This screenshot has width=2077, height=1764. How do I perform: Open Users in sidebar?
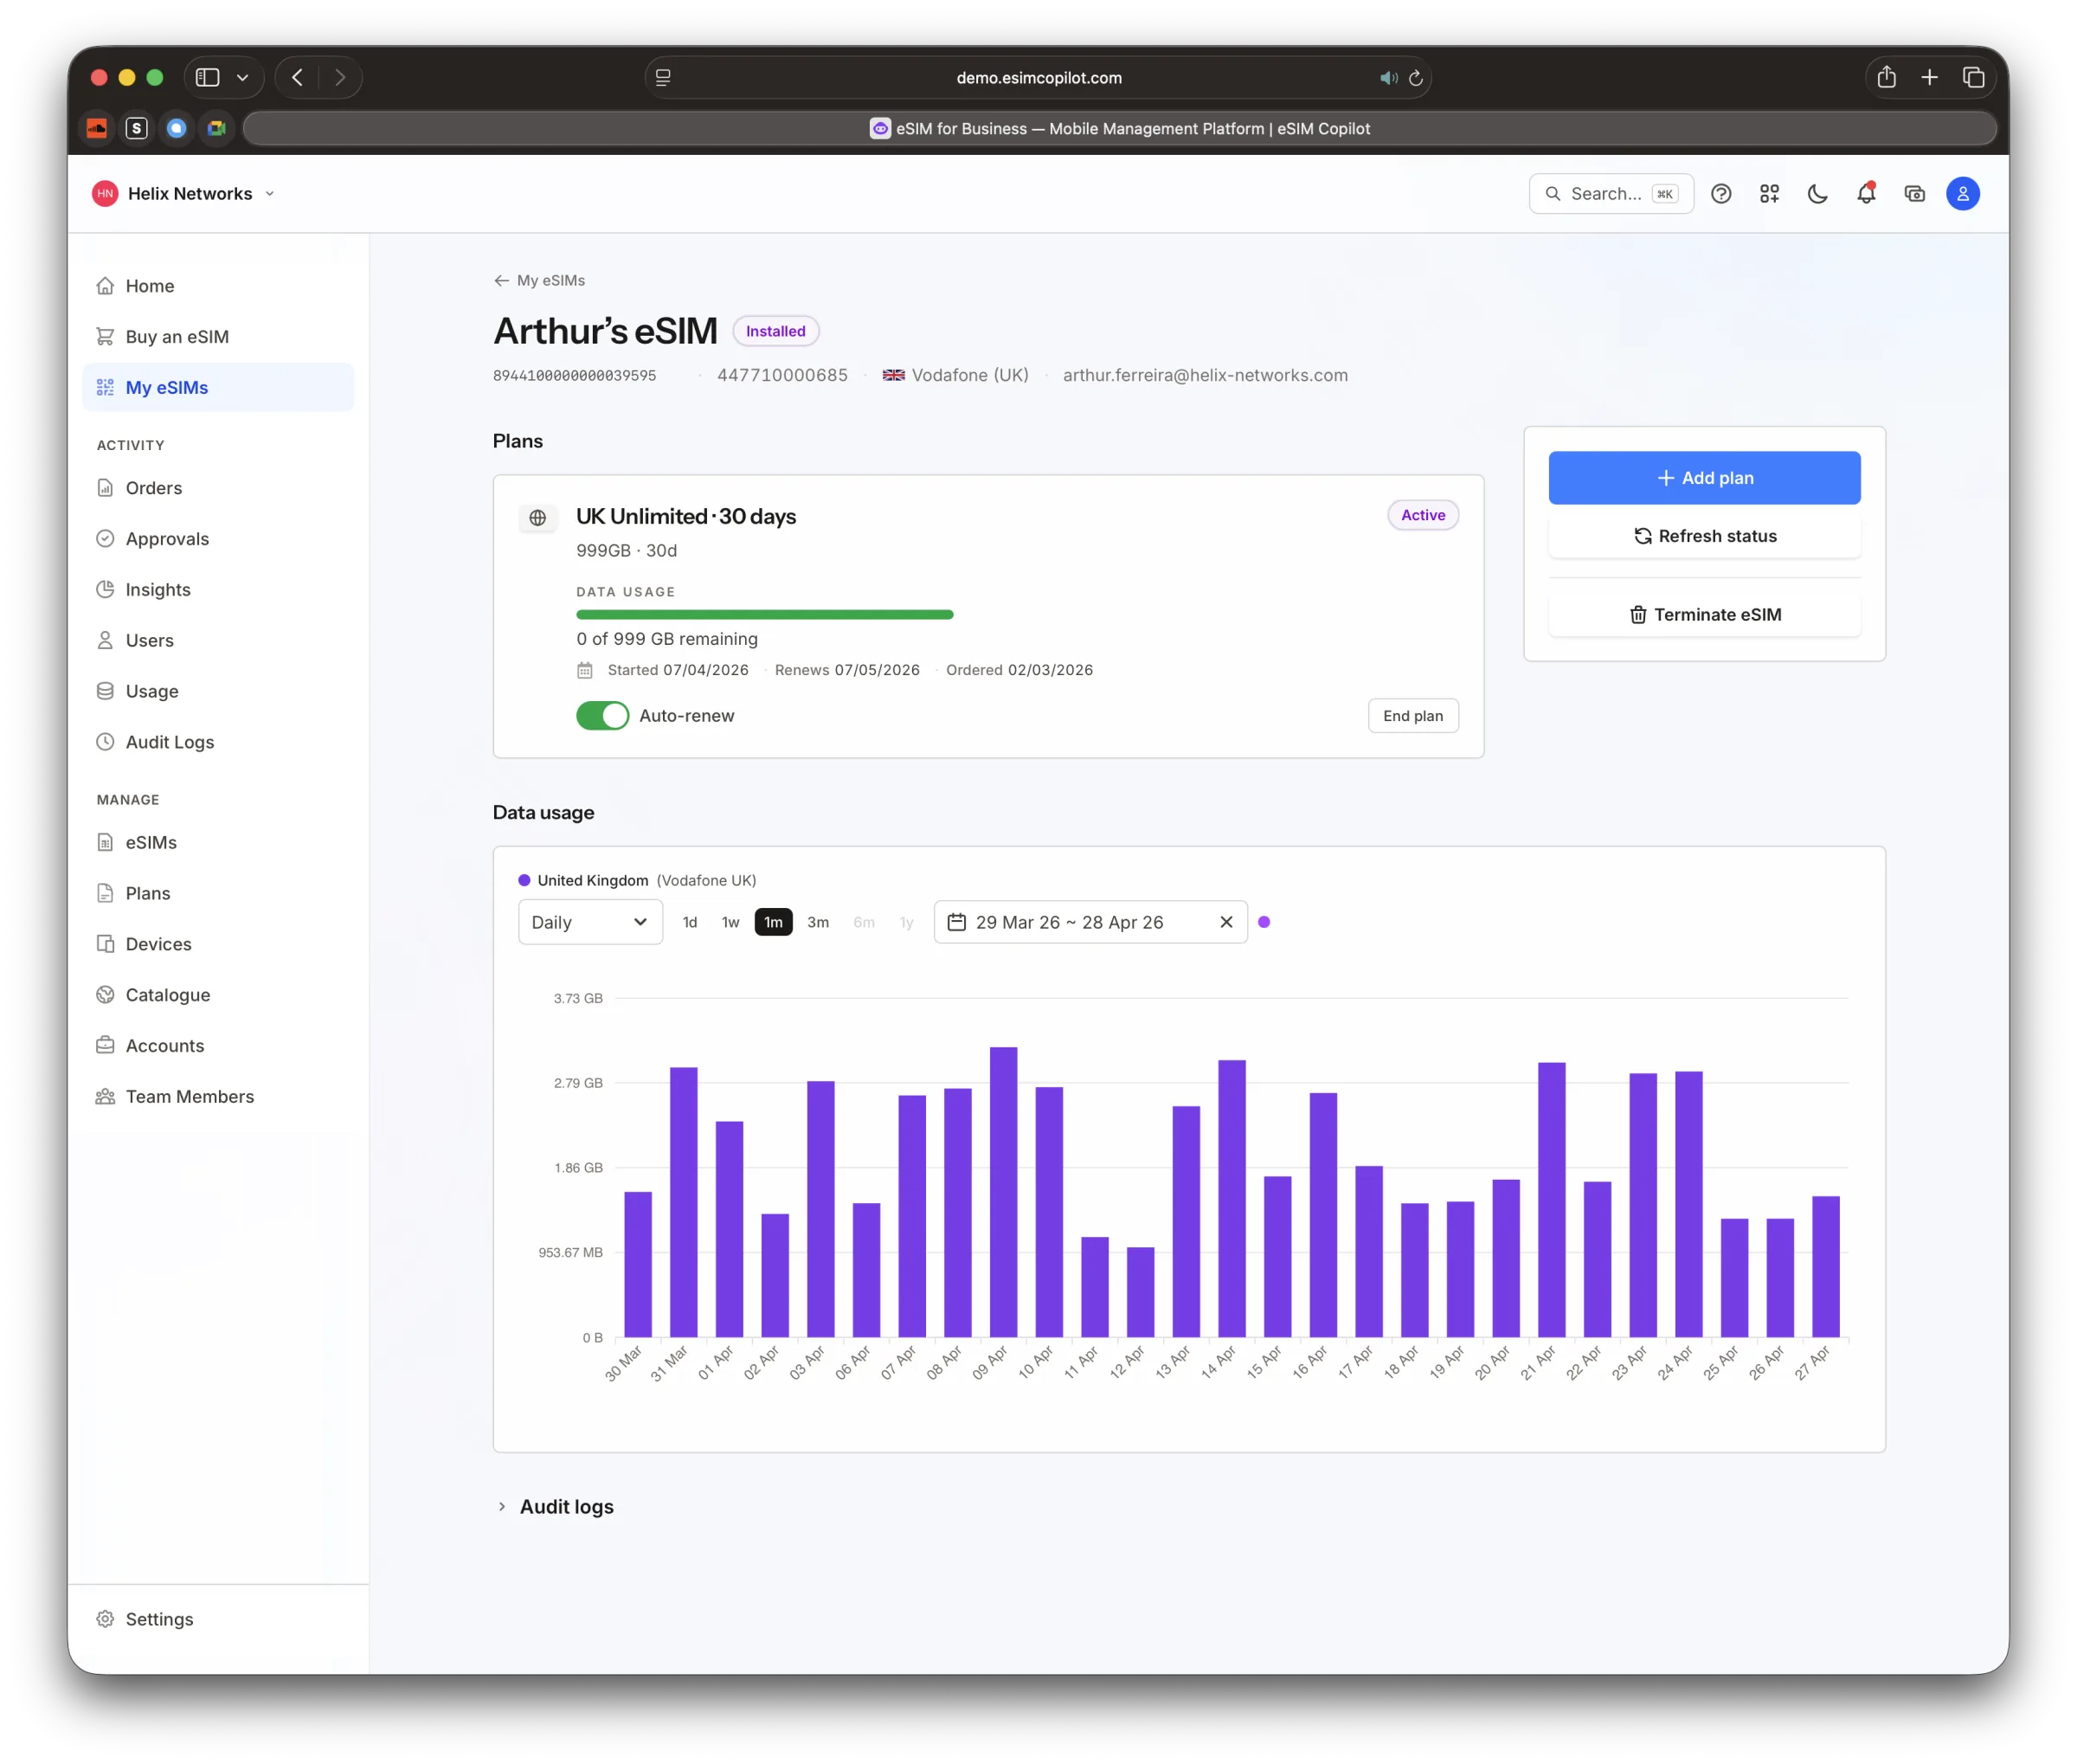(218, 640)
